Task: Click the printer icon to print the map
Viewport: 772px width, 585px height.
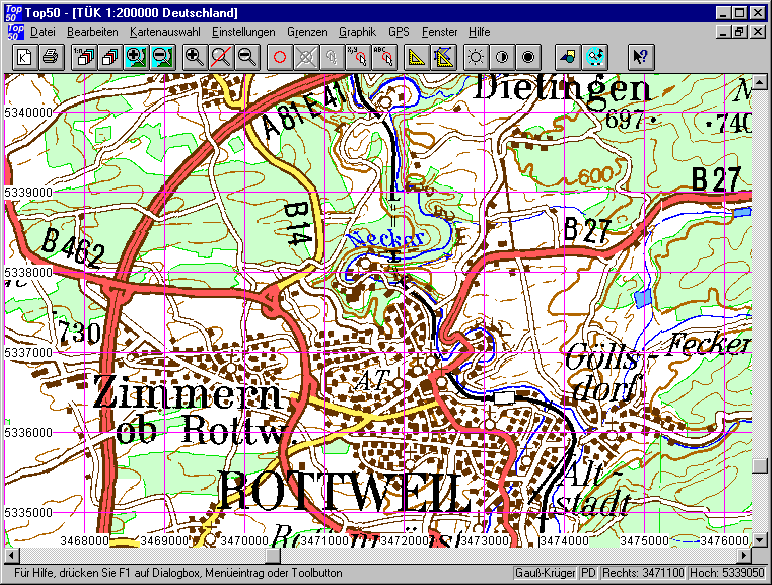Action: click(50, 57)
